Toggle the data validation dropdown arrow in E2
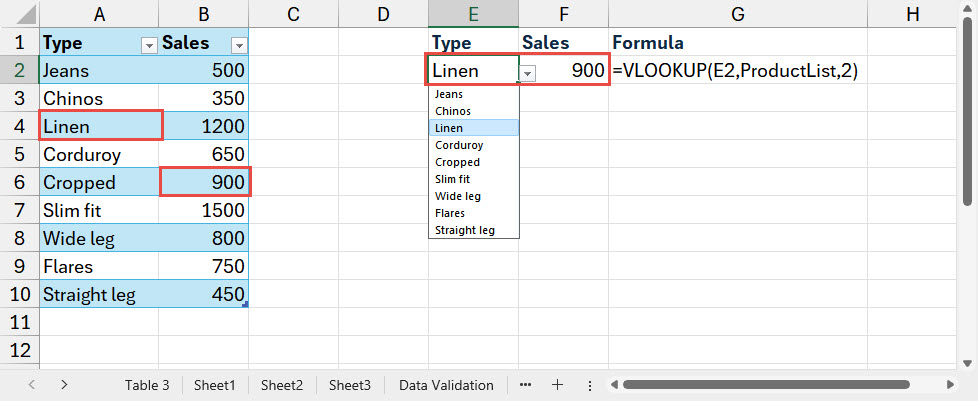The image size is (978, 401). coord(528,73)
